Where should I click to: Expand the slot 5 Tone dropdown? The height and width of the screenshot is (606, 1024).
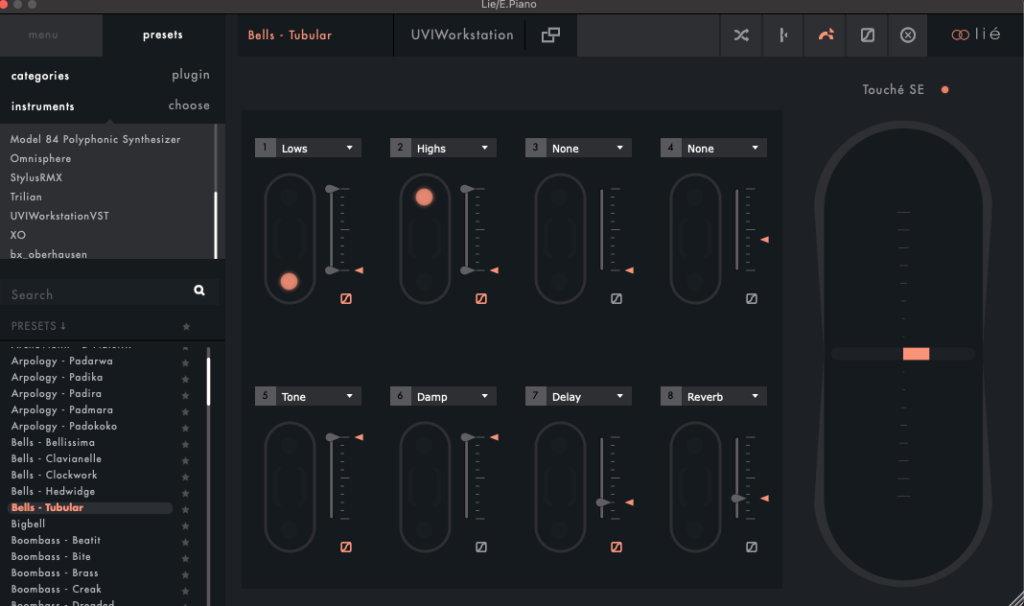(x=307, y=397)
